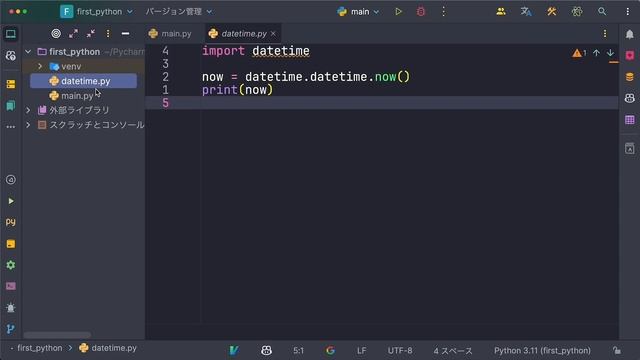This screenshot has height=360, width=640.
Task: Open the Run tool window icon
Action: (x=11, y=201)
